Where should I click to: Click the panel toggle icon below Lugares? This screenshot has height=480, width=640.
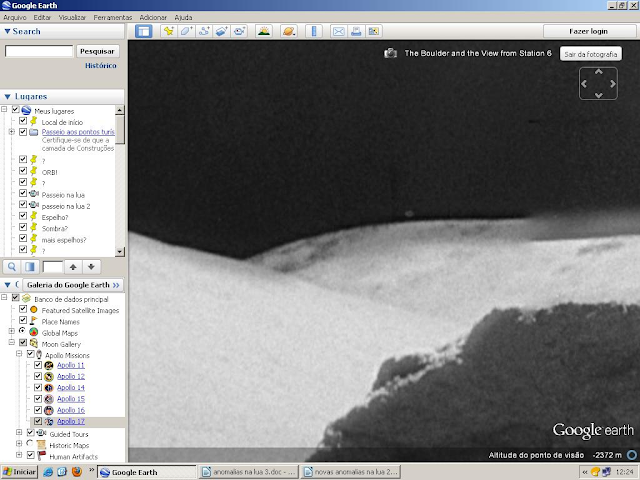[x=29, y=267]
